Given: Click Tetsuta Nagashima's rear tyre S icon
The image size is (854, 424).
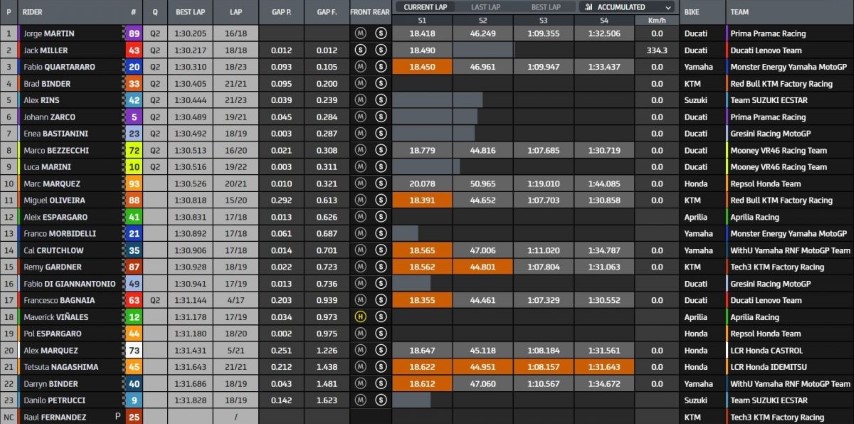Looking at the screenshot, I should pyautogui.click(x=381, y=367).
